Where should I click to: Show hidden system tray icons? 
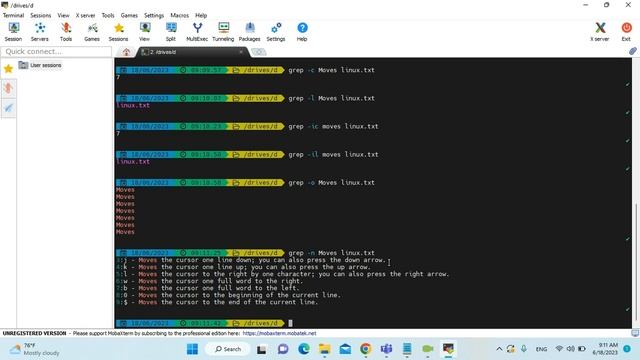499,349
